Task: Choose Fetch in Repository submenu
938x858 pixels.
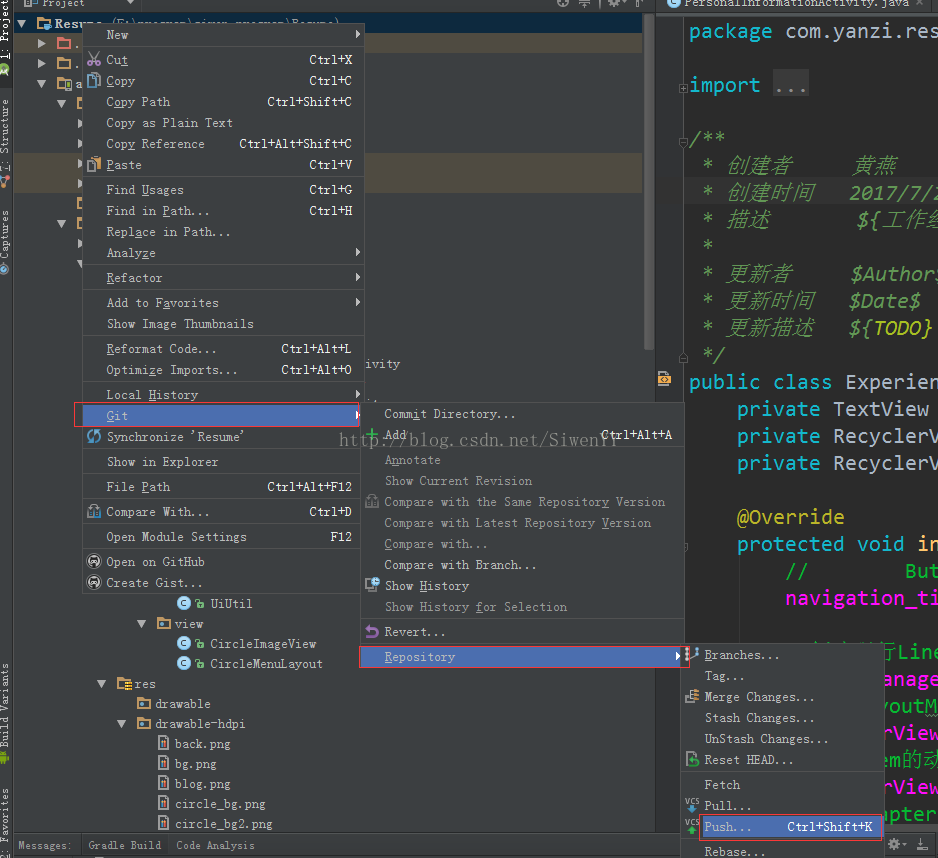Action: (782, 784)
